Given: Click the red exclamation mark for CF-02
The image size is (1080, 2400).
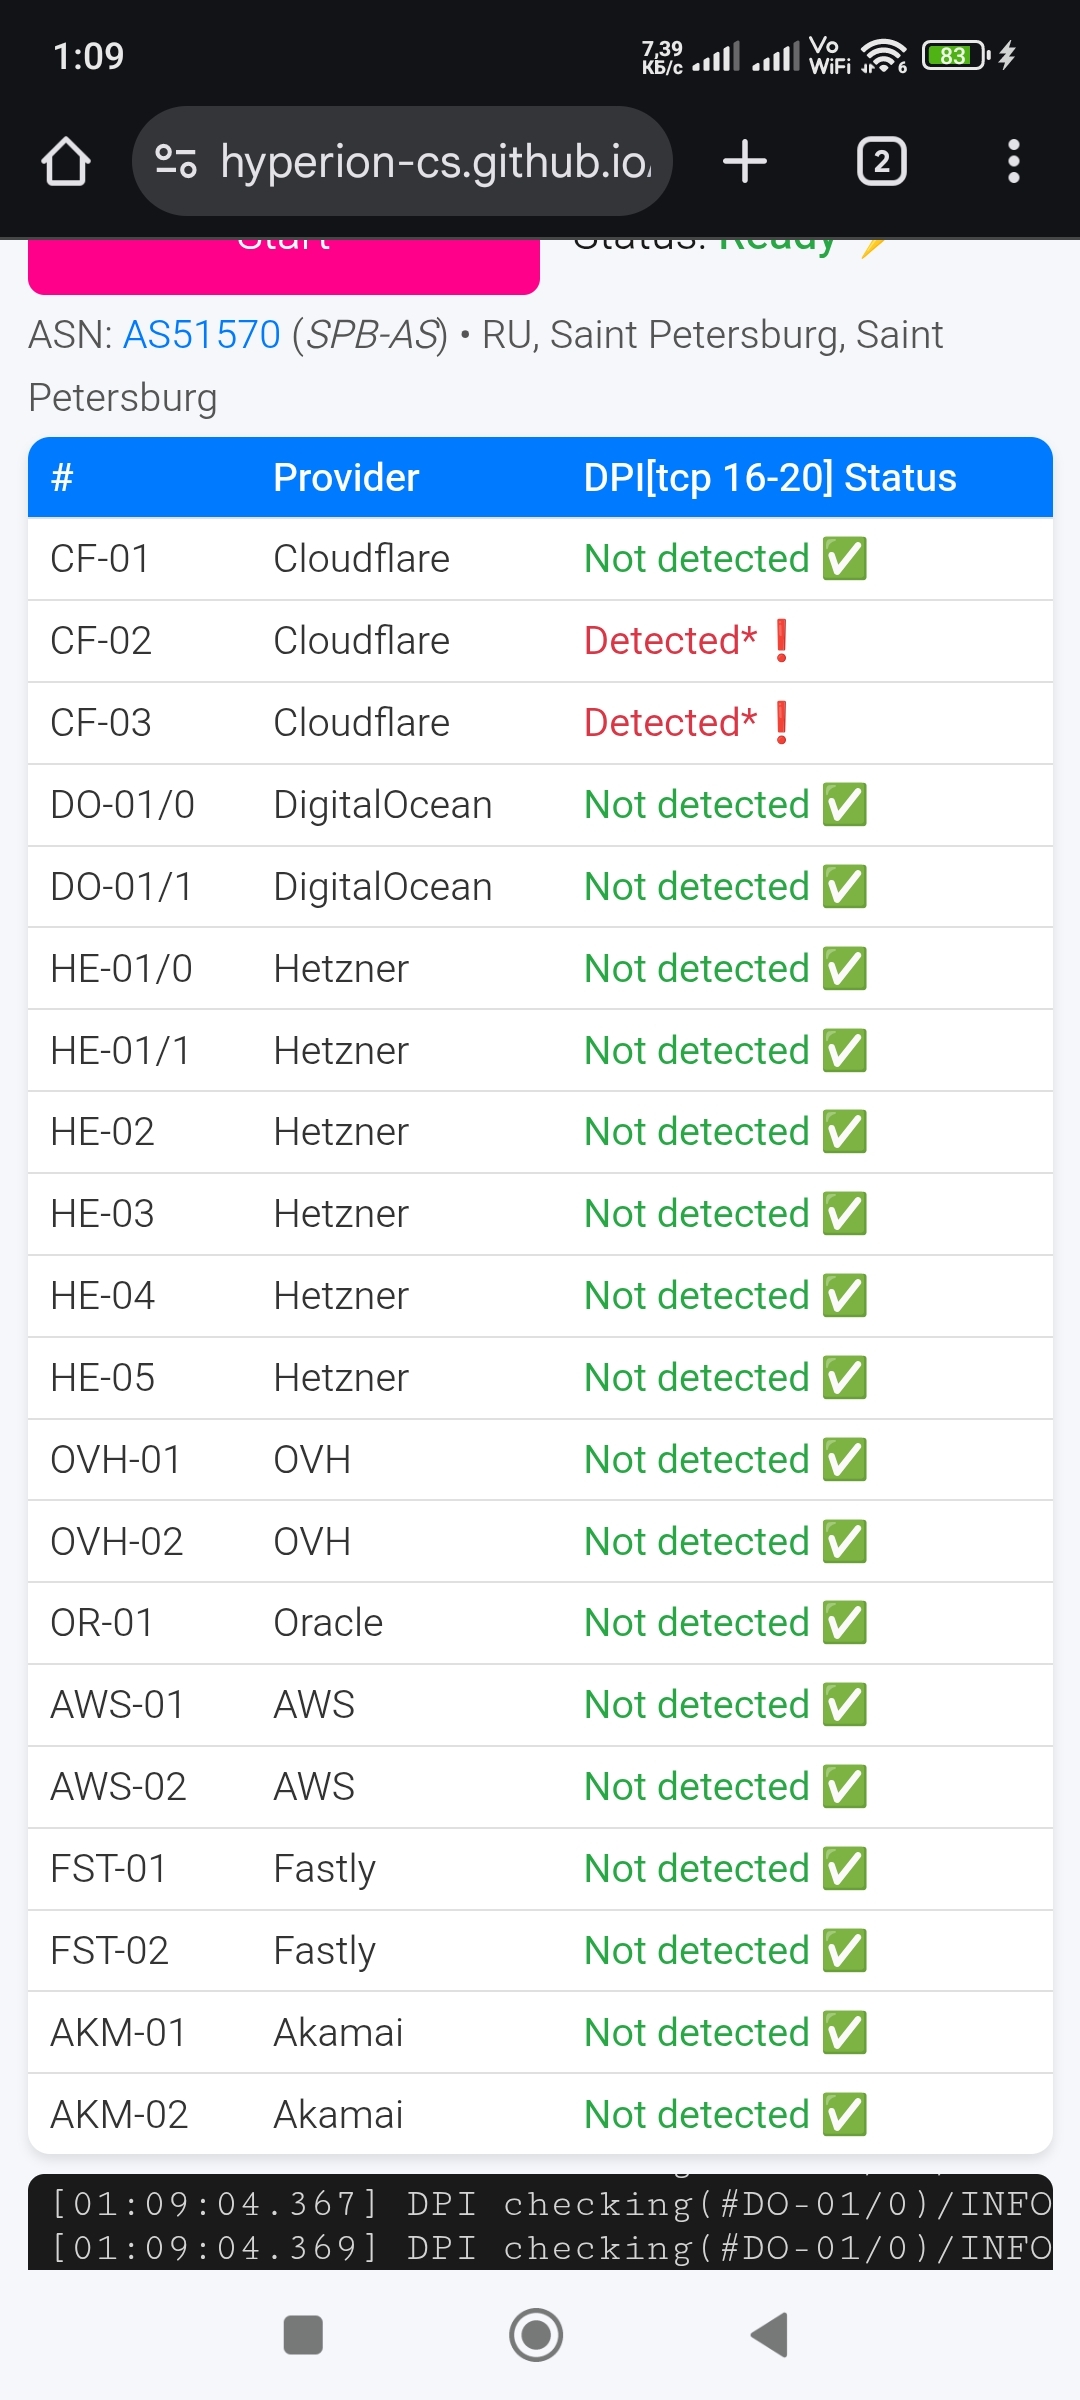Looking at the screenshot, I should [x=782, y=641].
